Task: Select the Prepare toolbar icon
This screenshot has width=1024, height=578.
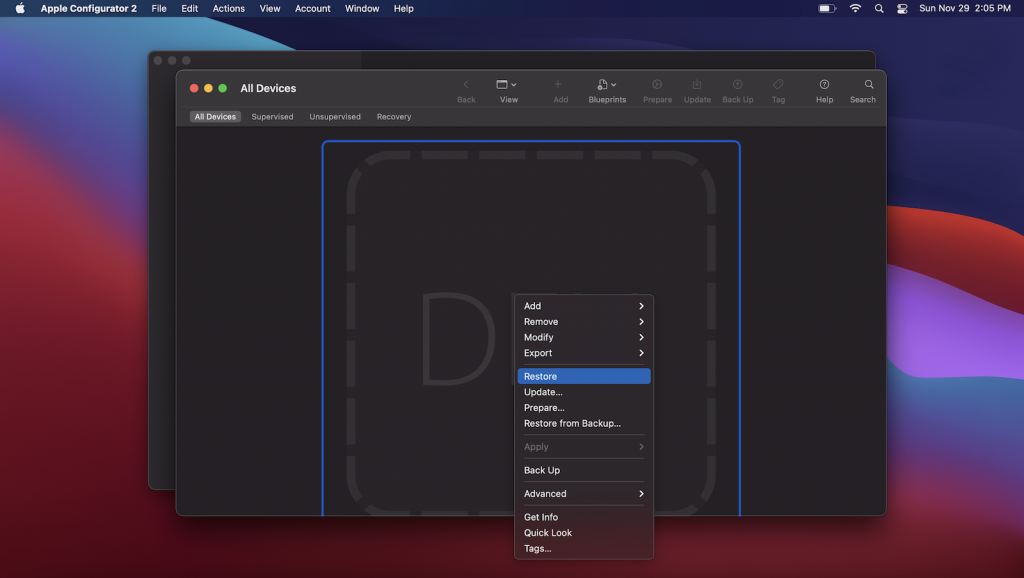Action: [x=657, y=90]
